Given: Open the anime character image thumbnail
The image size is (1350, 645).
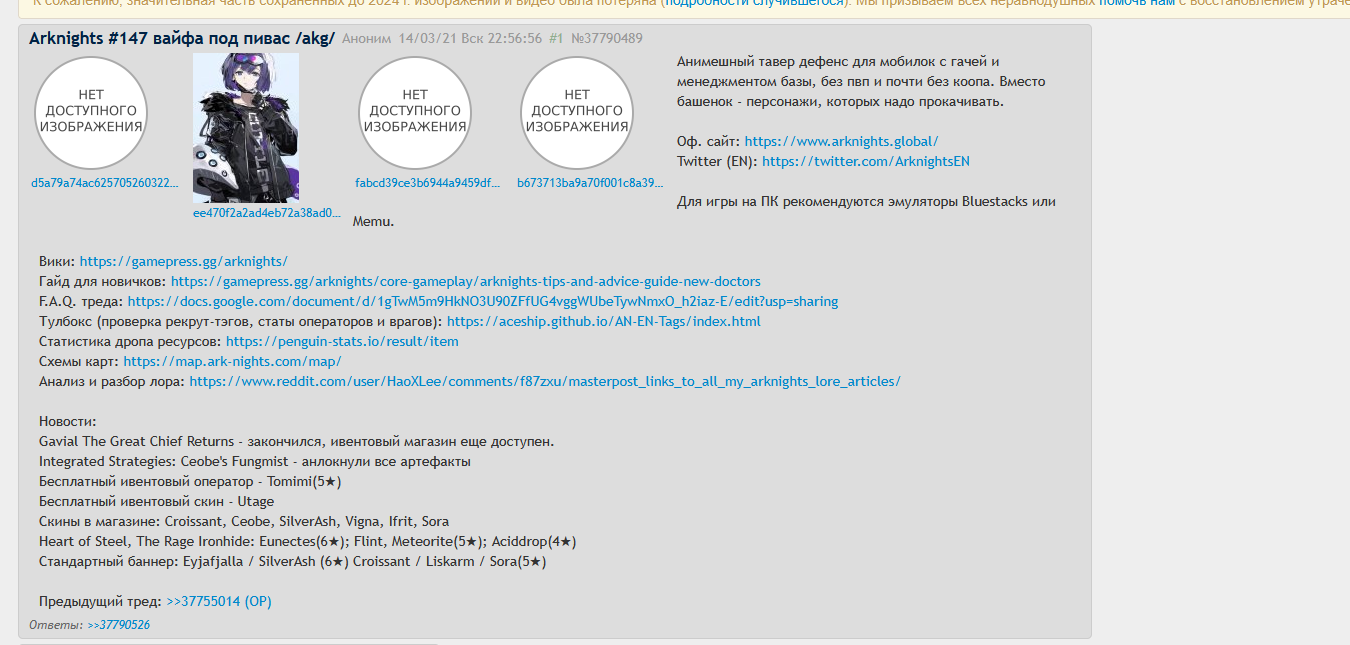Looking at the screenshot, I should point(245,128).
